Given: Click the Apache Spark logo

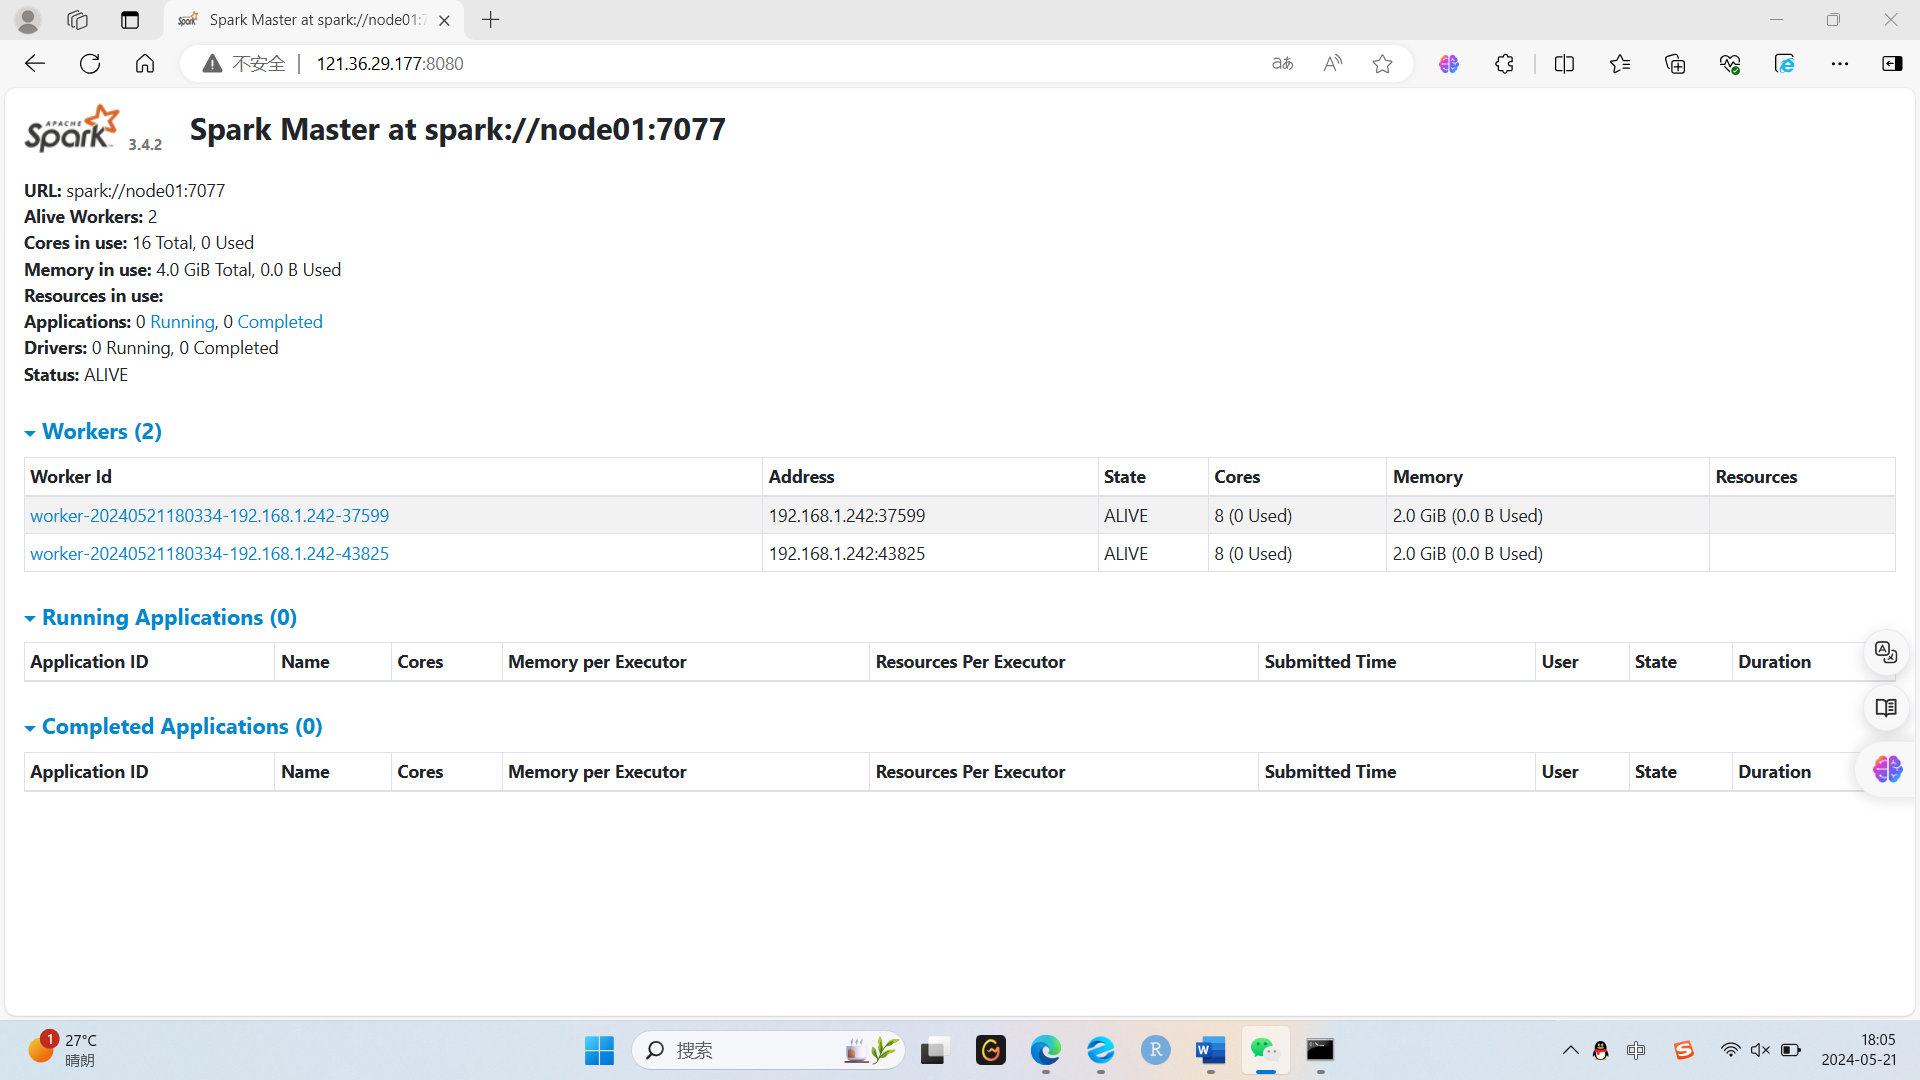Looking at the screenshot, I should click(72, 128).
